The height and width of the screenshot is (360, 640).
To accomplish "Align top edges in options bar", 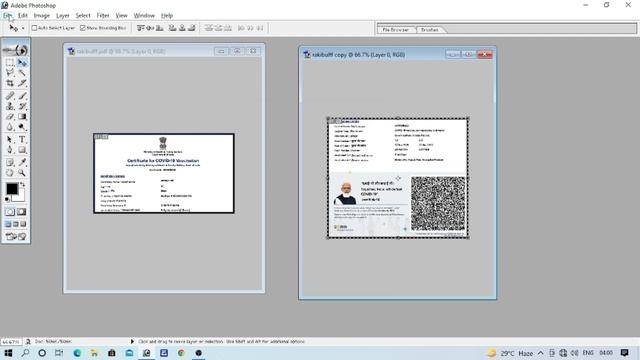I will 141,28.
